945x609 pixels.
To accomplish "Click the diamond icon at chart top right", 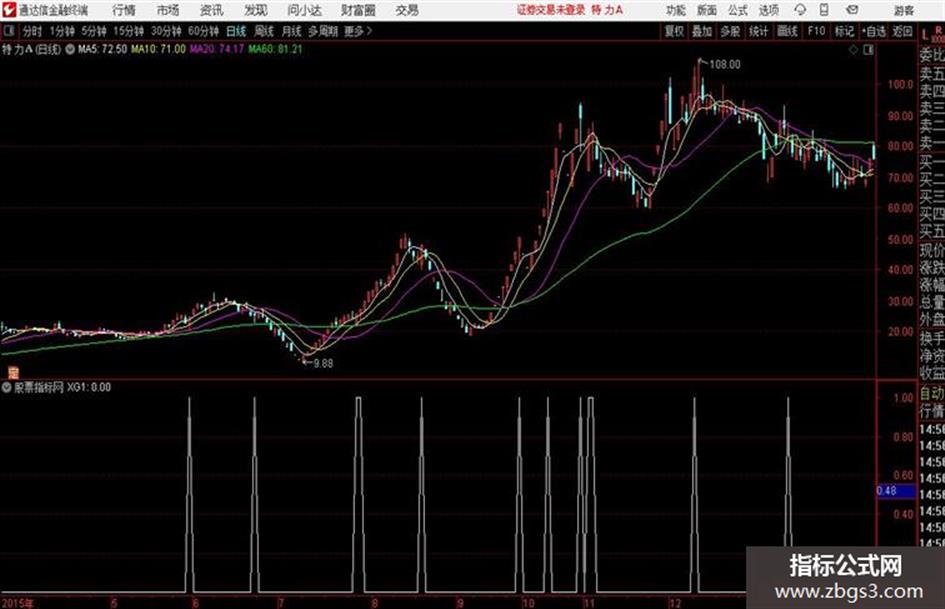I will point(853,50).
